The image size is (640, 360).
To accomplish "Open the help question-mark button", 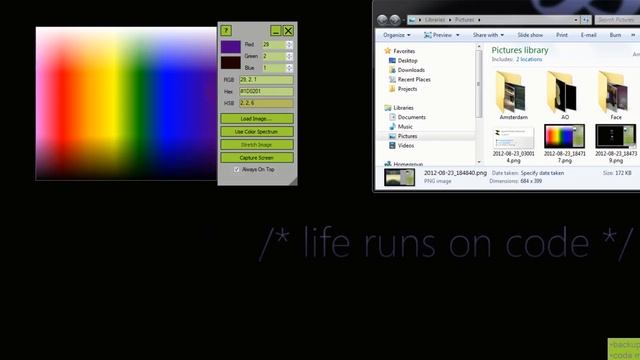I will click(x=226, y=30).
